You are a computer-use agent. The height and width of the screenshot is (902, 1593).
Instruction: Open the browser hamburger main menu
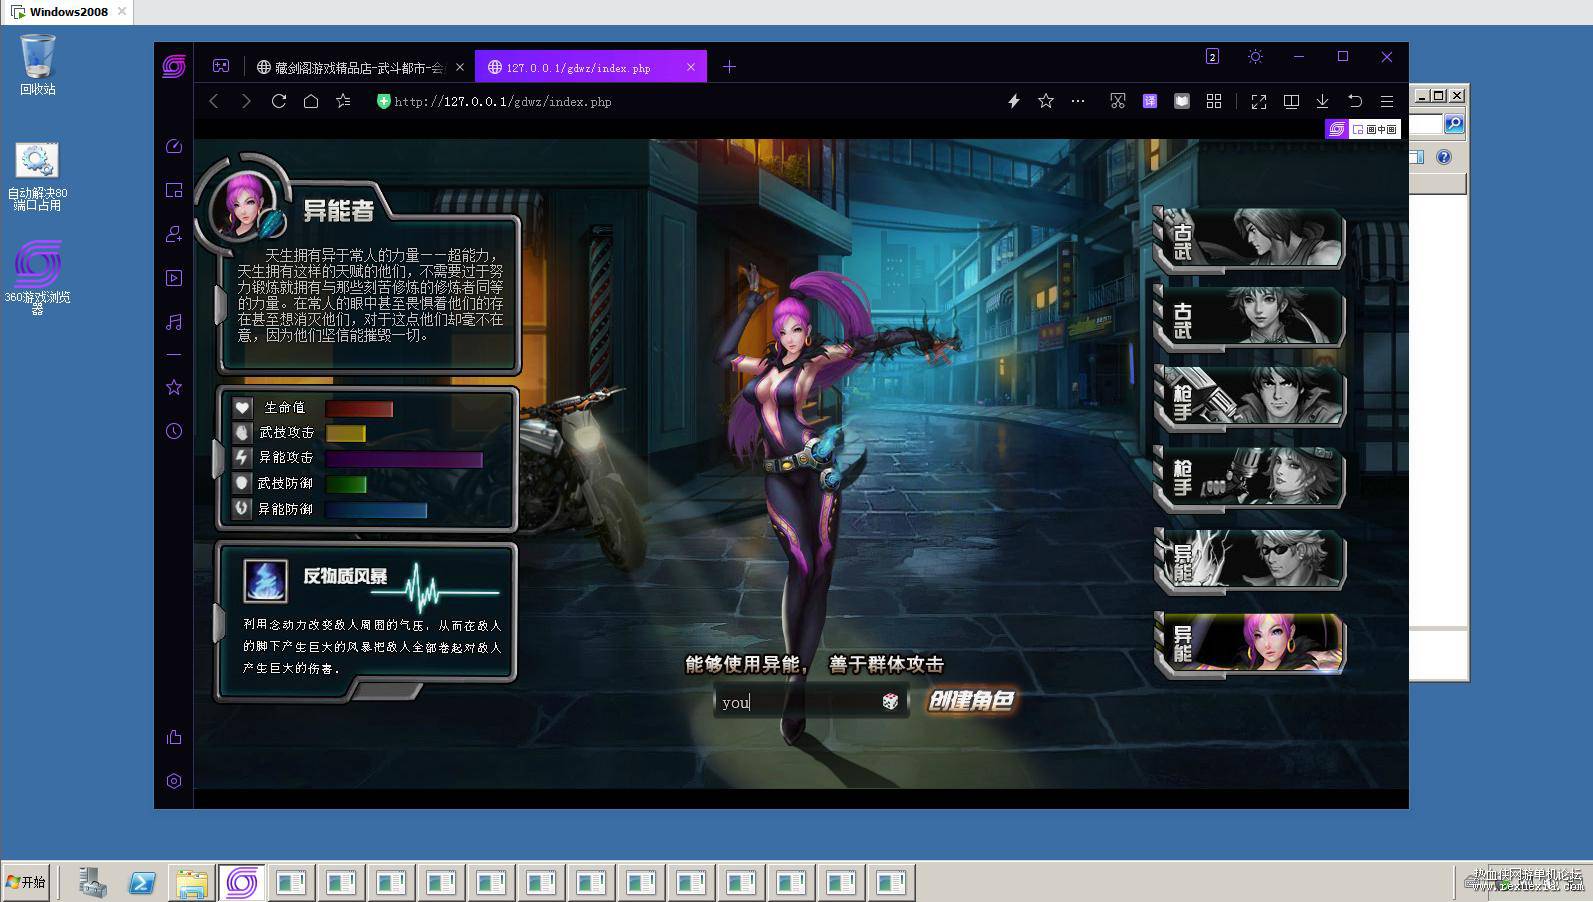tap(1387, 101)
